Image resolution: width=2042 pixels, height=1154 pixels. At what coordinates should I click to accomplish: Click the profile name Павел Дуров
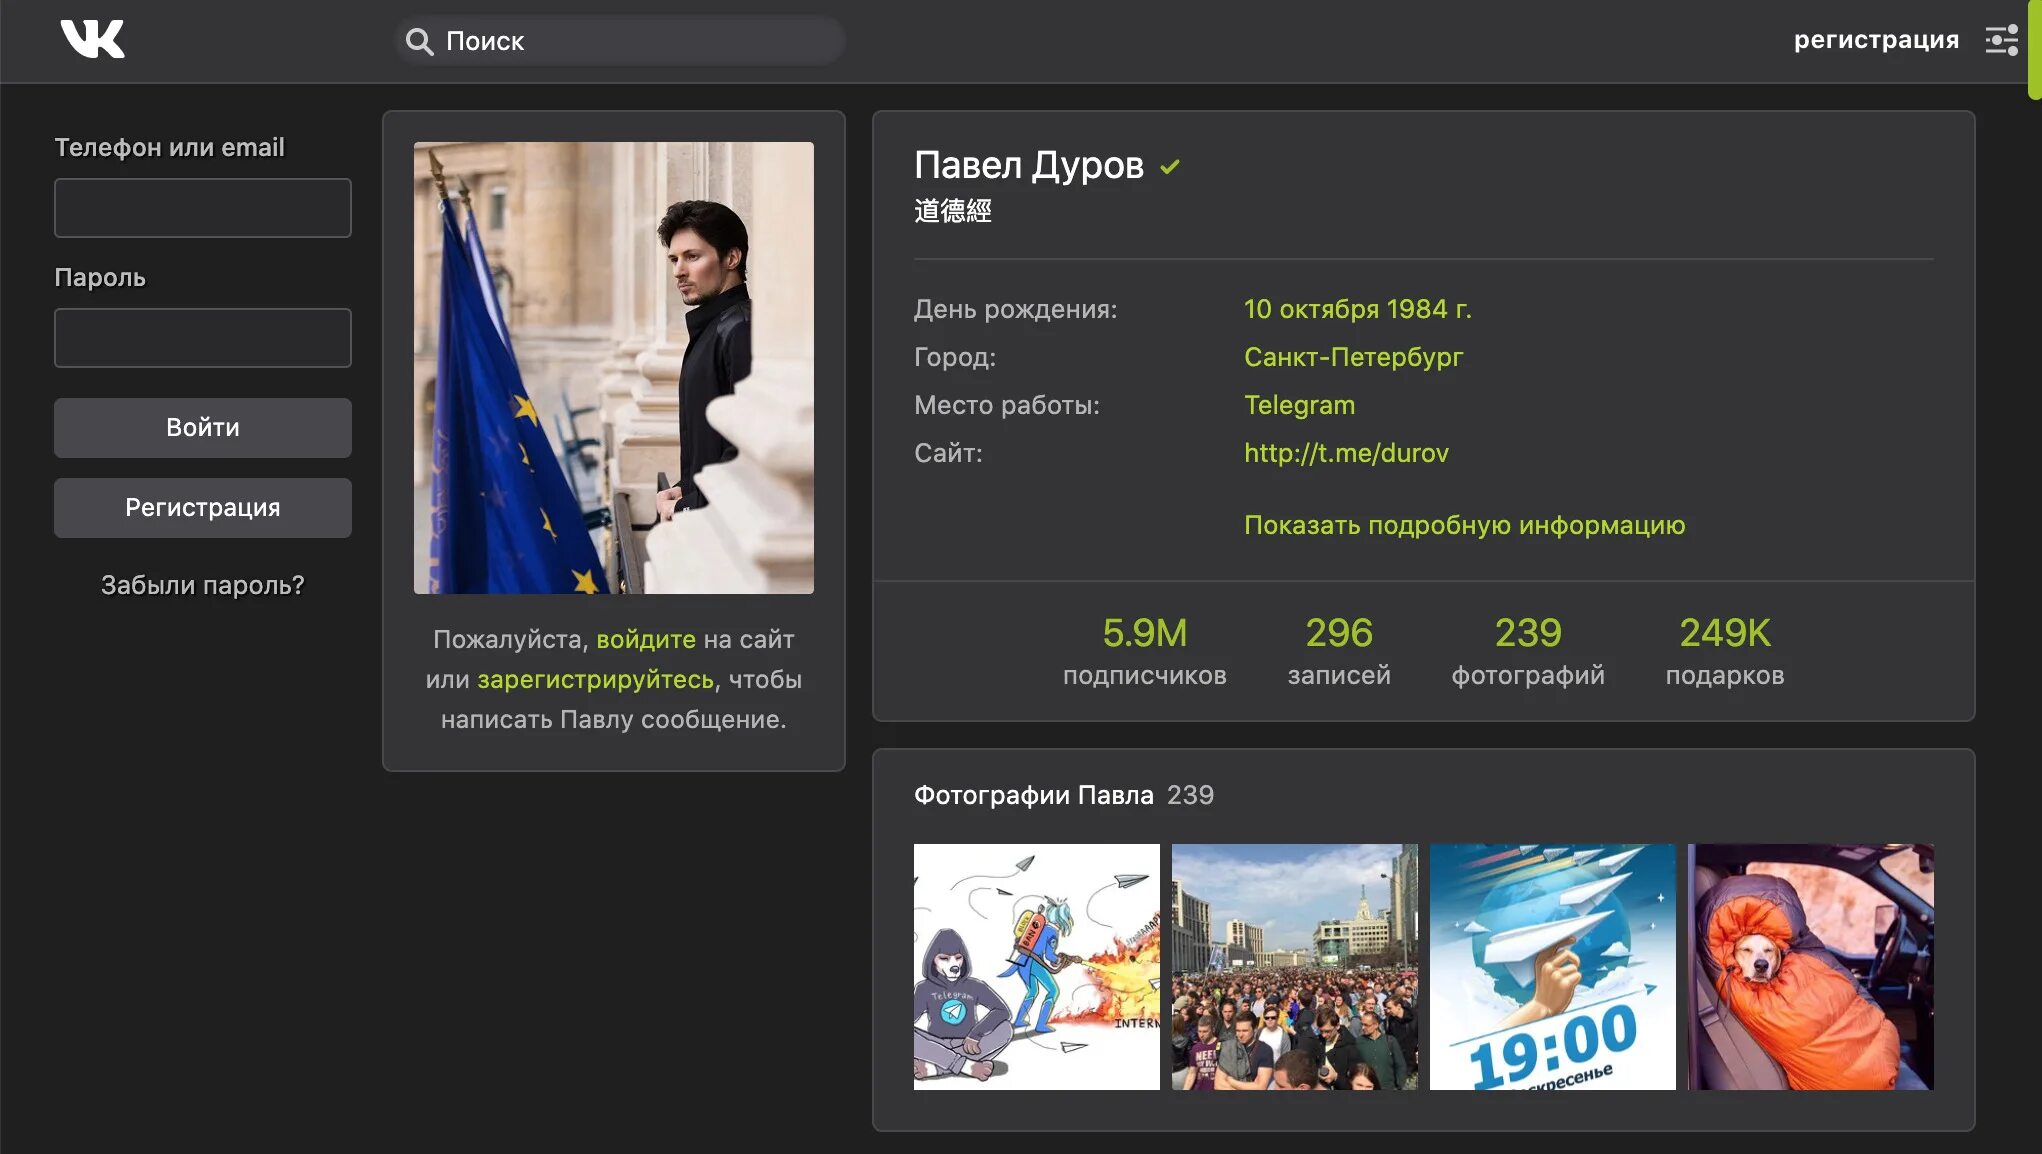tap(1028, 165)
